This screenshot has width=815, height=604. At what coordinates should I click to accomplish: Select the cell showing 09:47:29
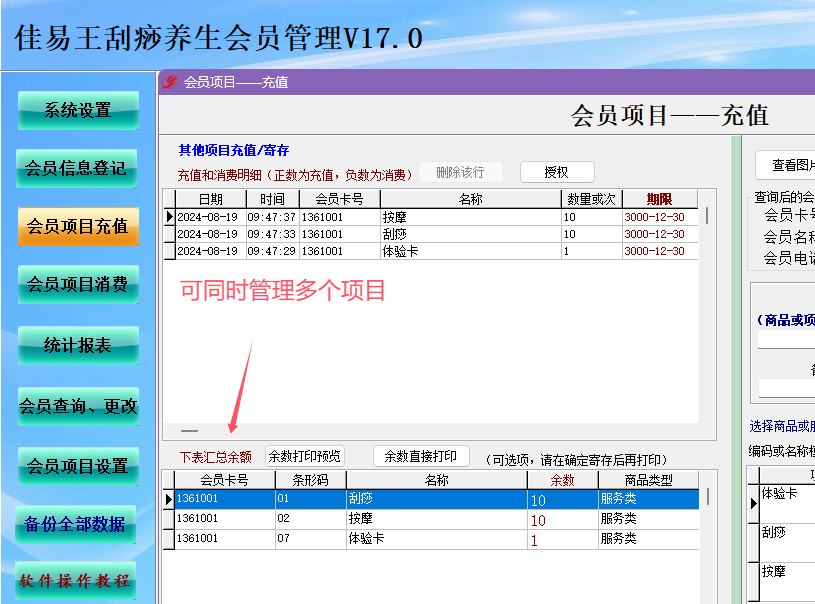[272, 251]
